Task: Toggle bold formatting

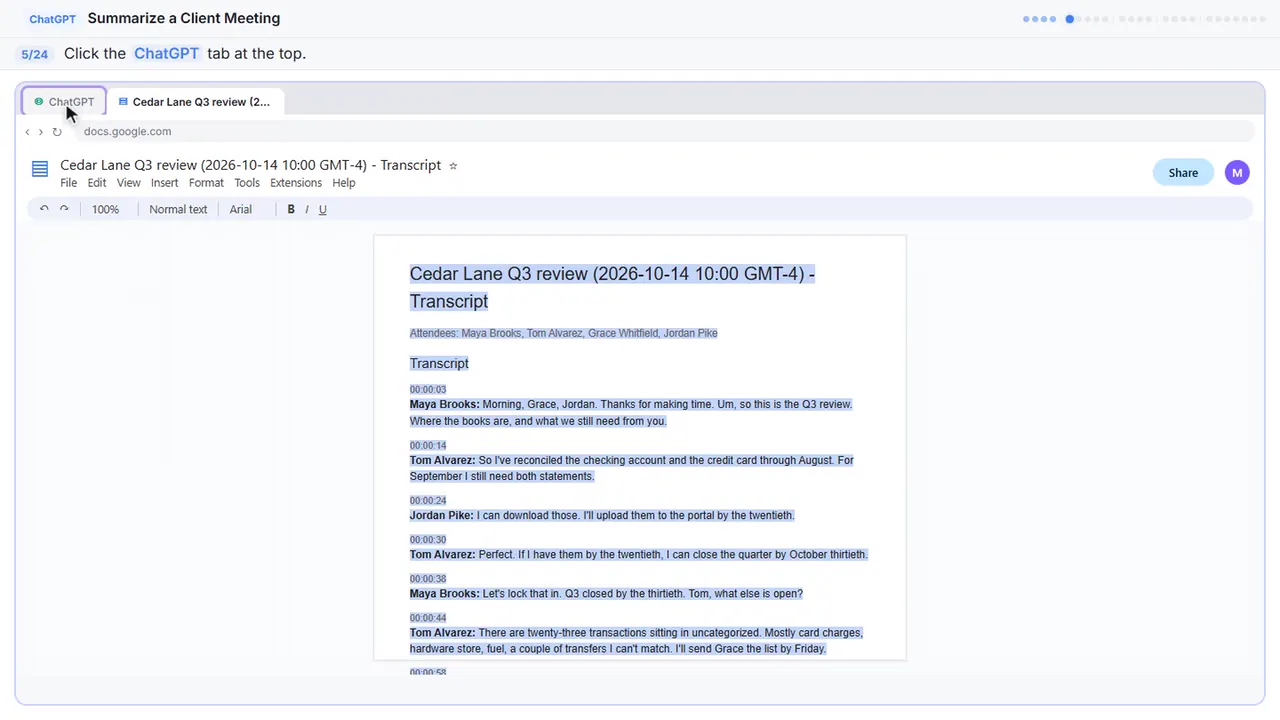Action: [291, 209]
